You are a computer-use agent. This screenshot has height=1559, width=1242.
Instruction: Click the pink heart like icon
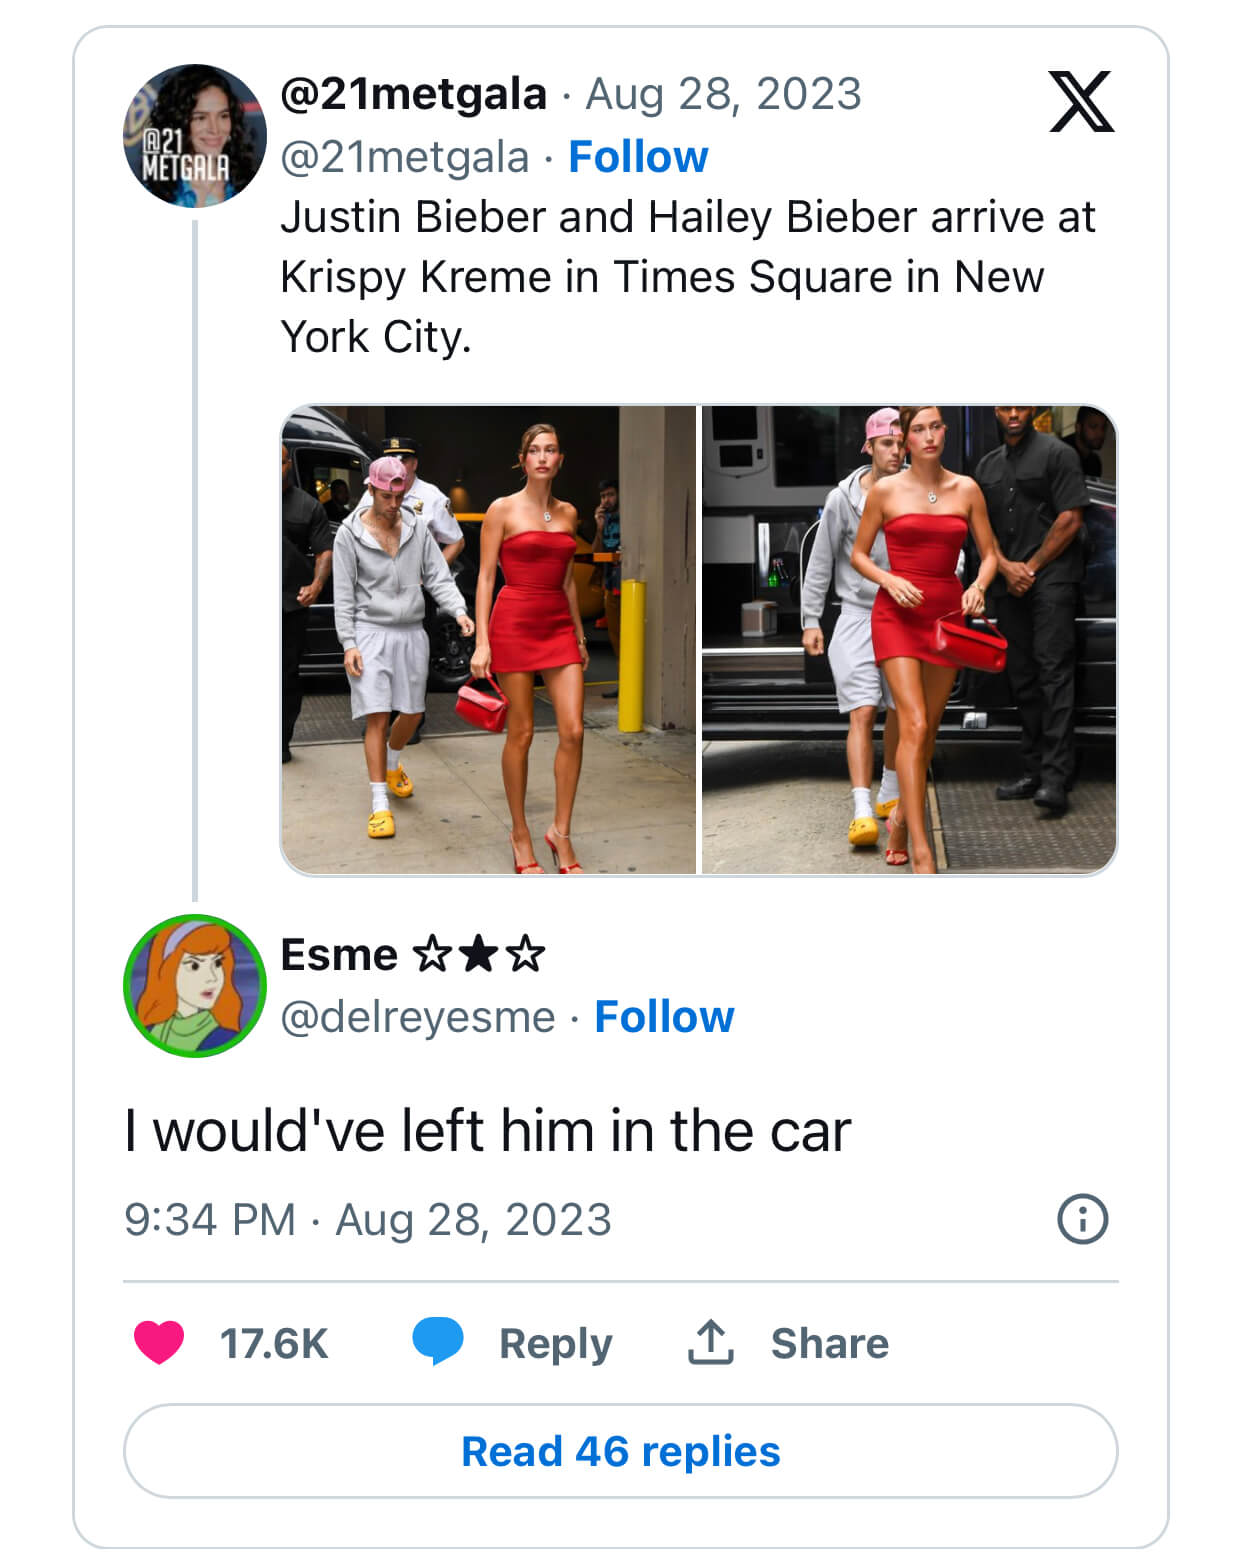pyautogui.click(x=159, y=1342)
